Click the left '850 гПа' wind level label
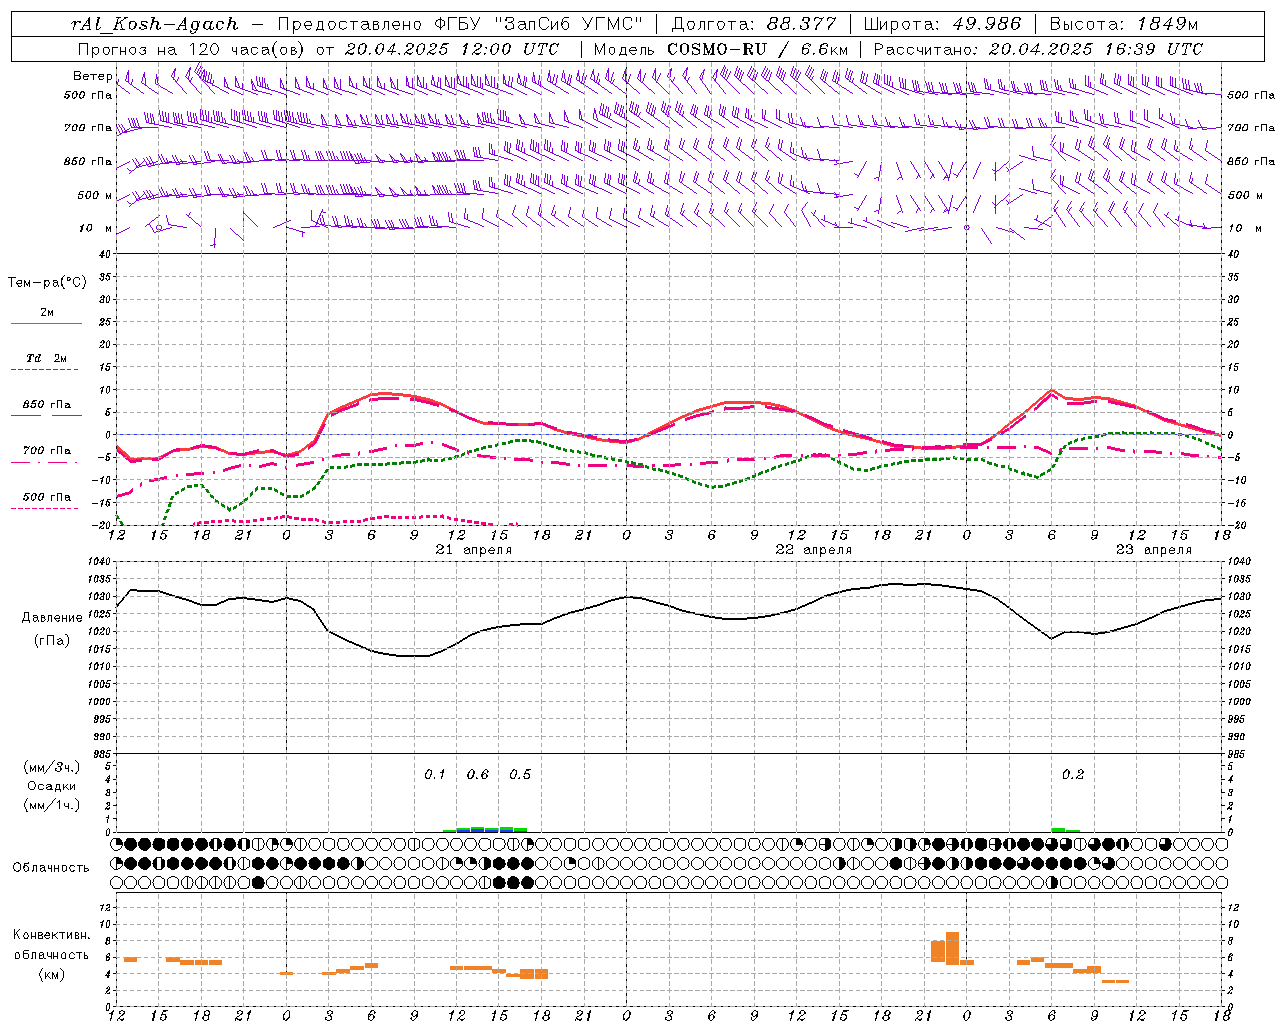Screen dimensions: 1280x1024 pos(88,161)
